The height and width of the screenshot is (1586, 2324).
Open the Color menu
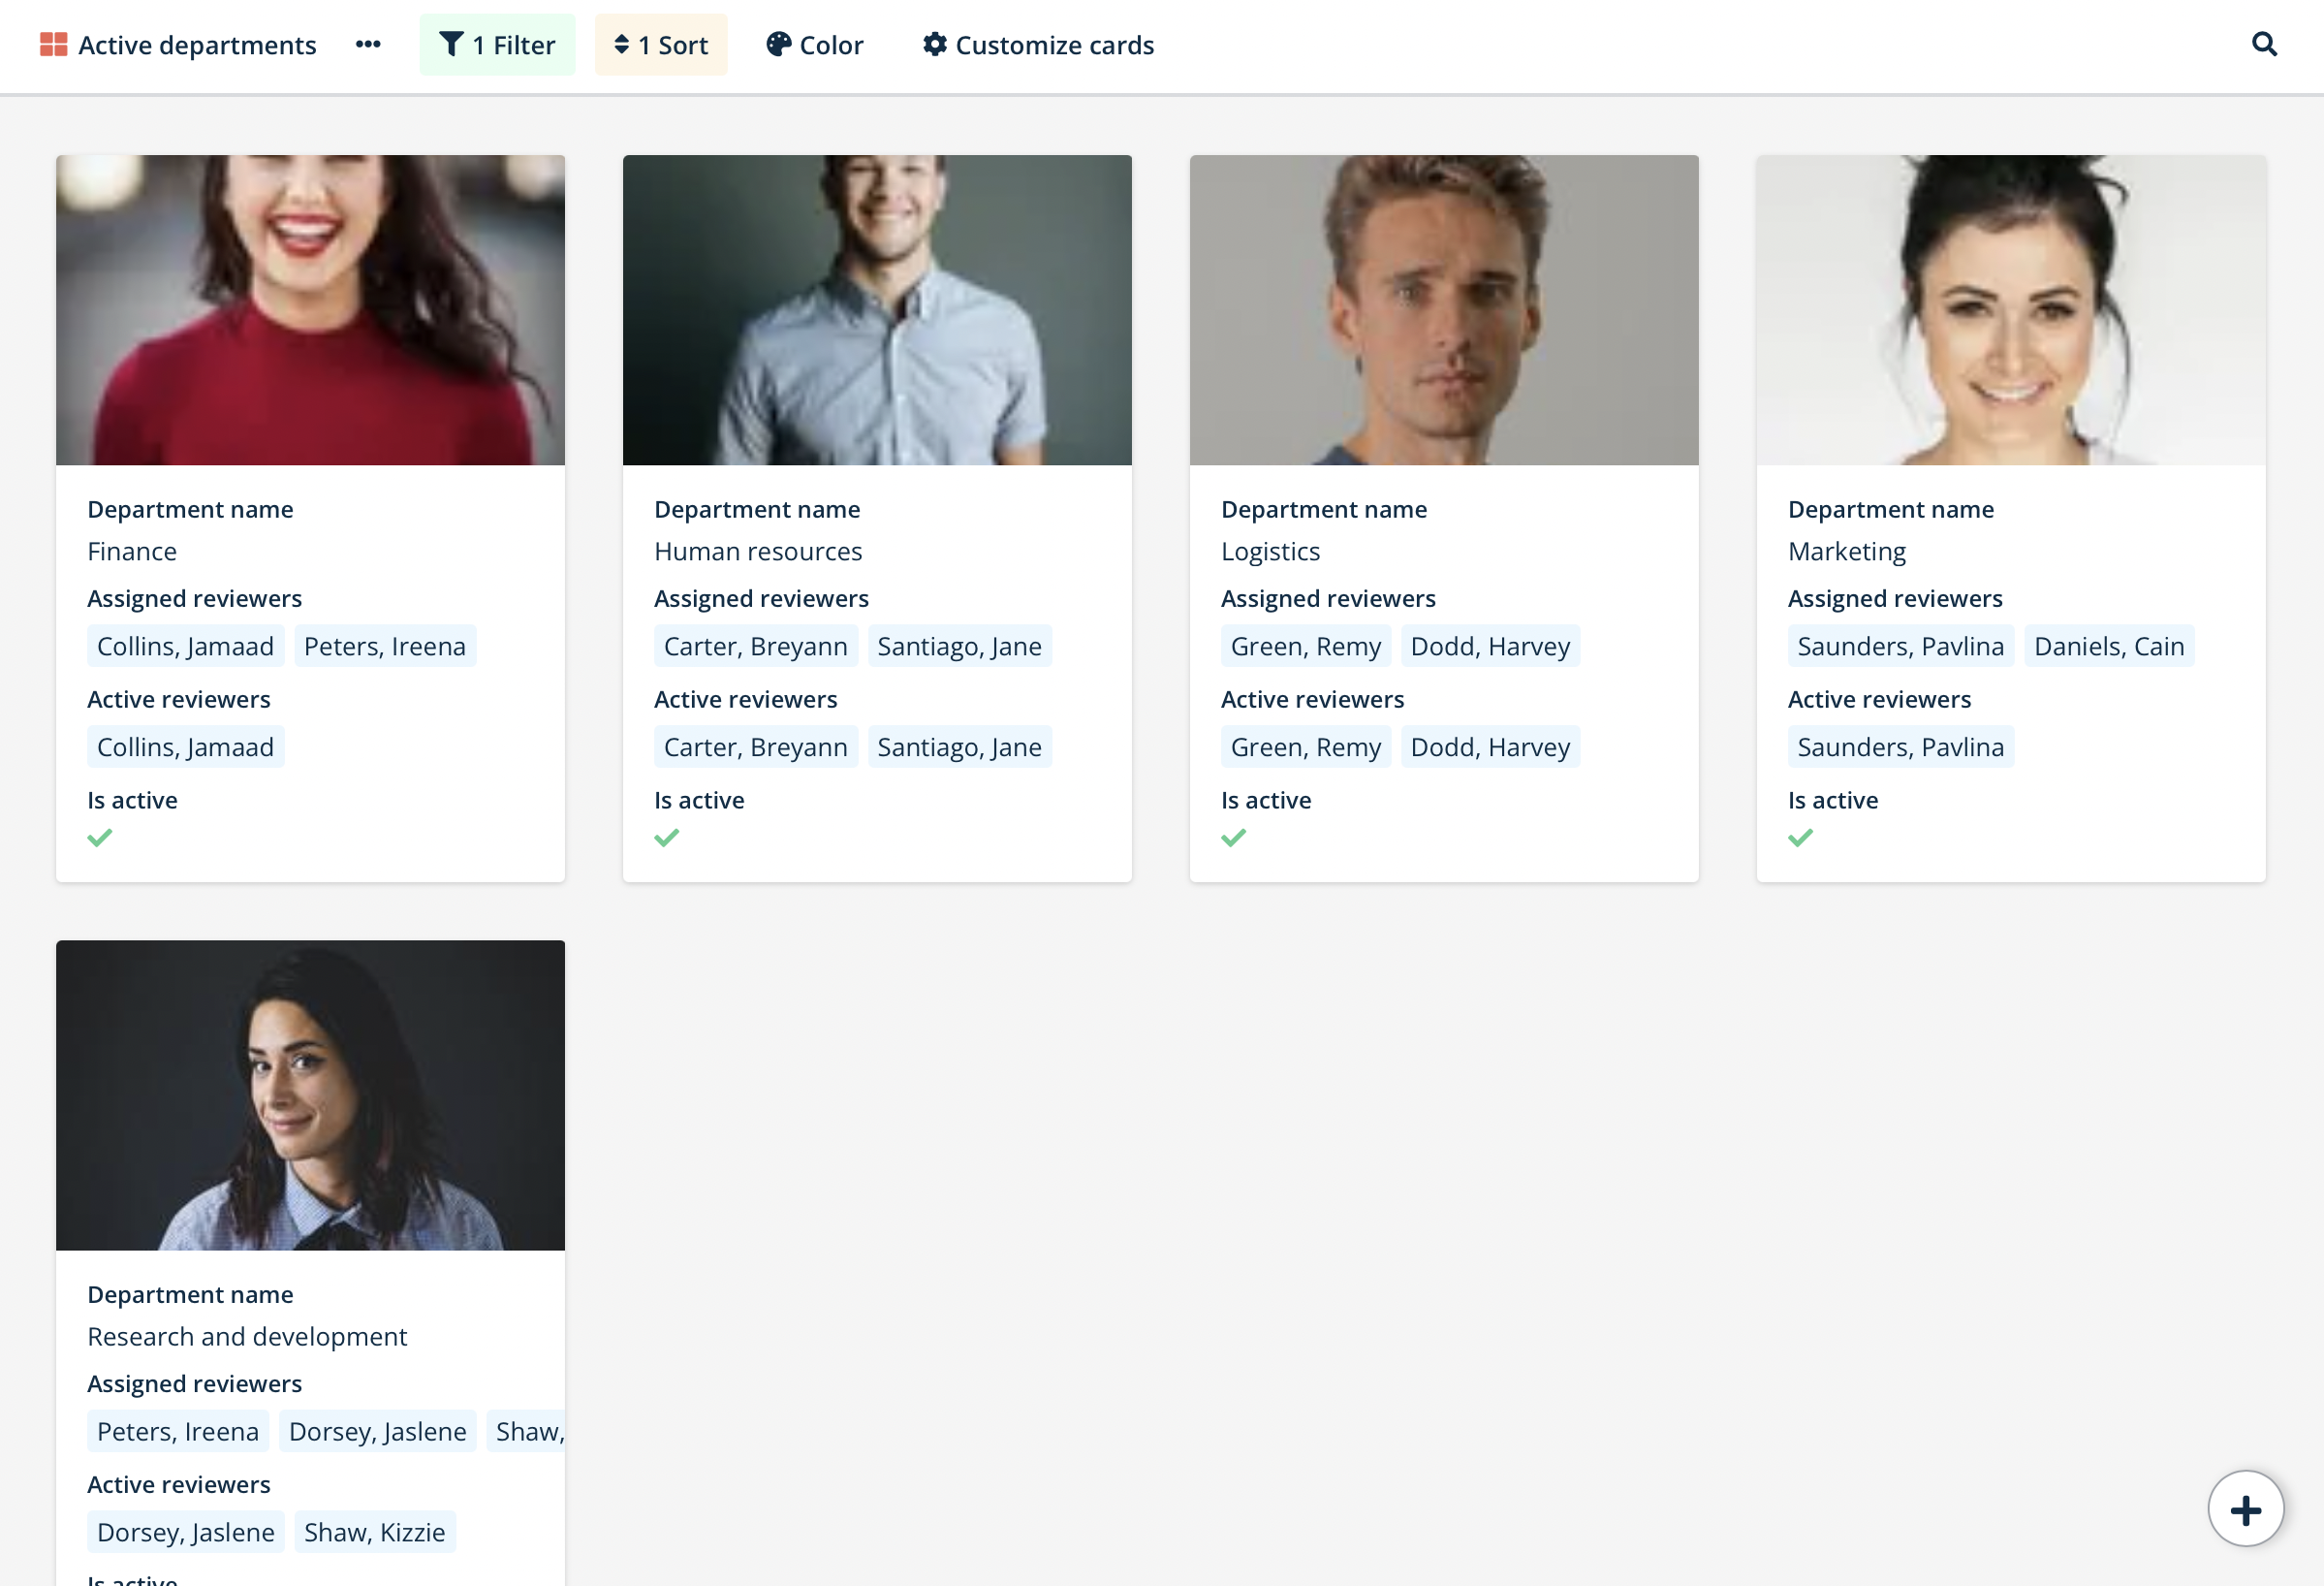(x=814, y=44)
